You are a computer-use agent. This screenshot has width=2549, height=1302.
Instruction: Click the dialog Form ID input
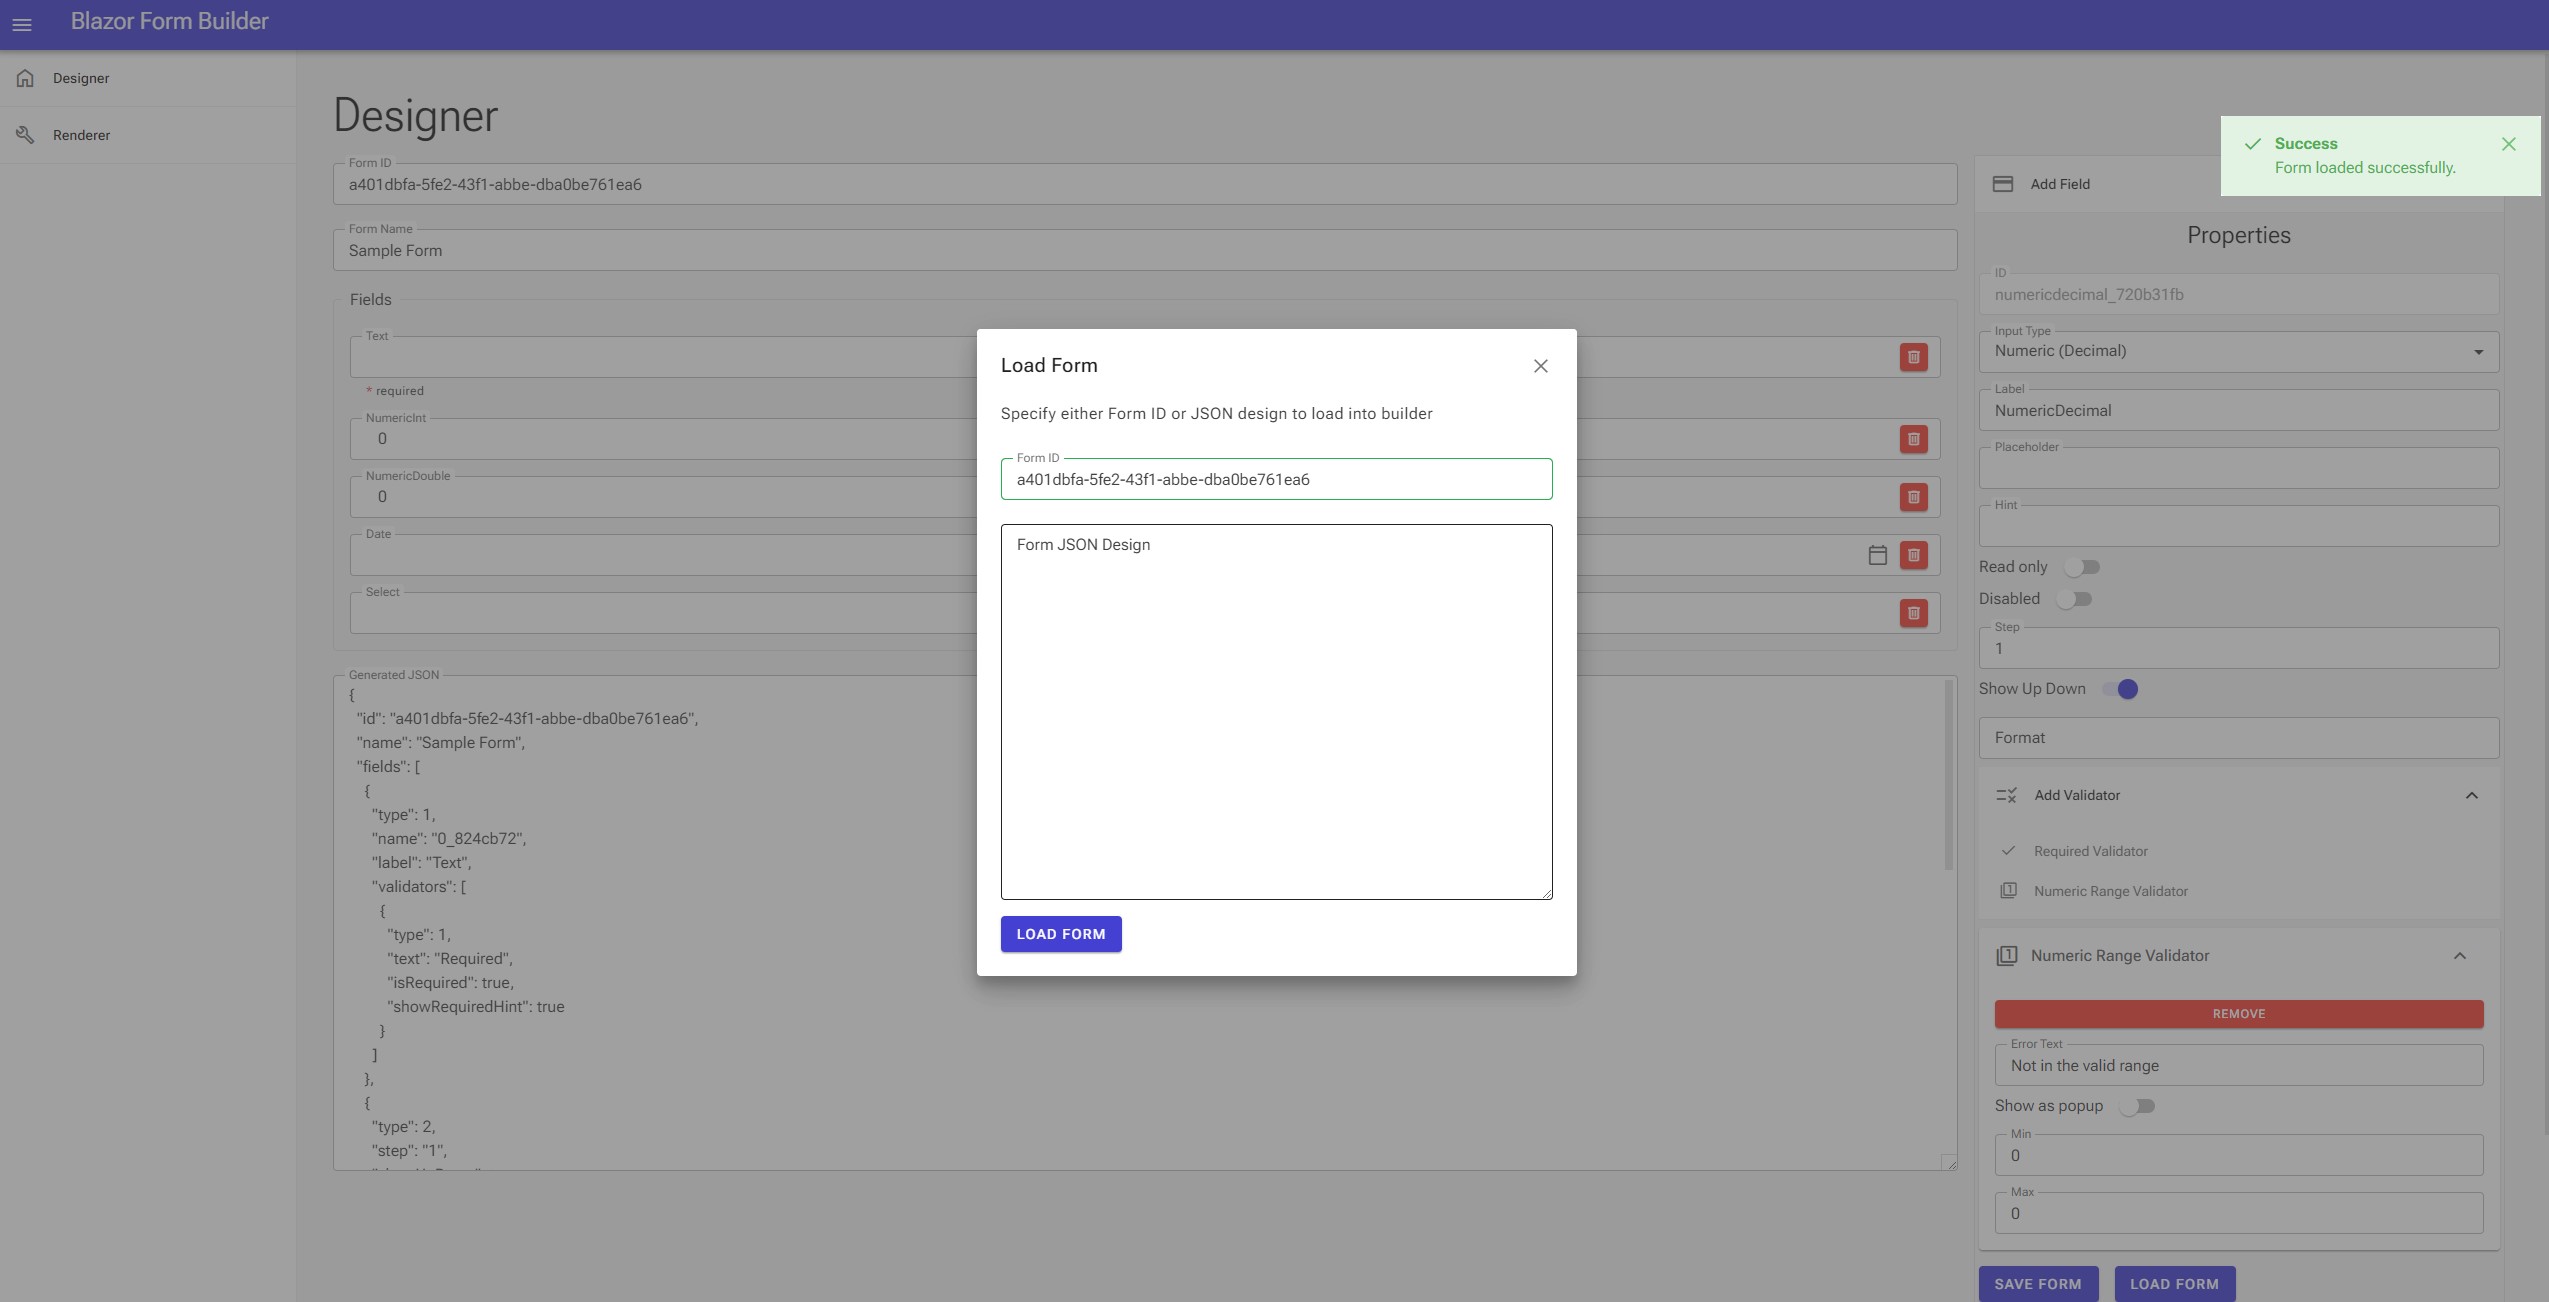[x=1276, y=479]
